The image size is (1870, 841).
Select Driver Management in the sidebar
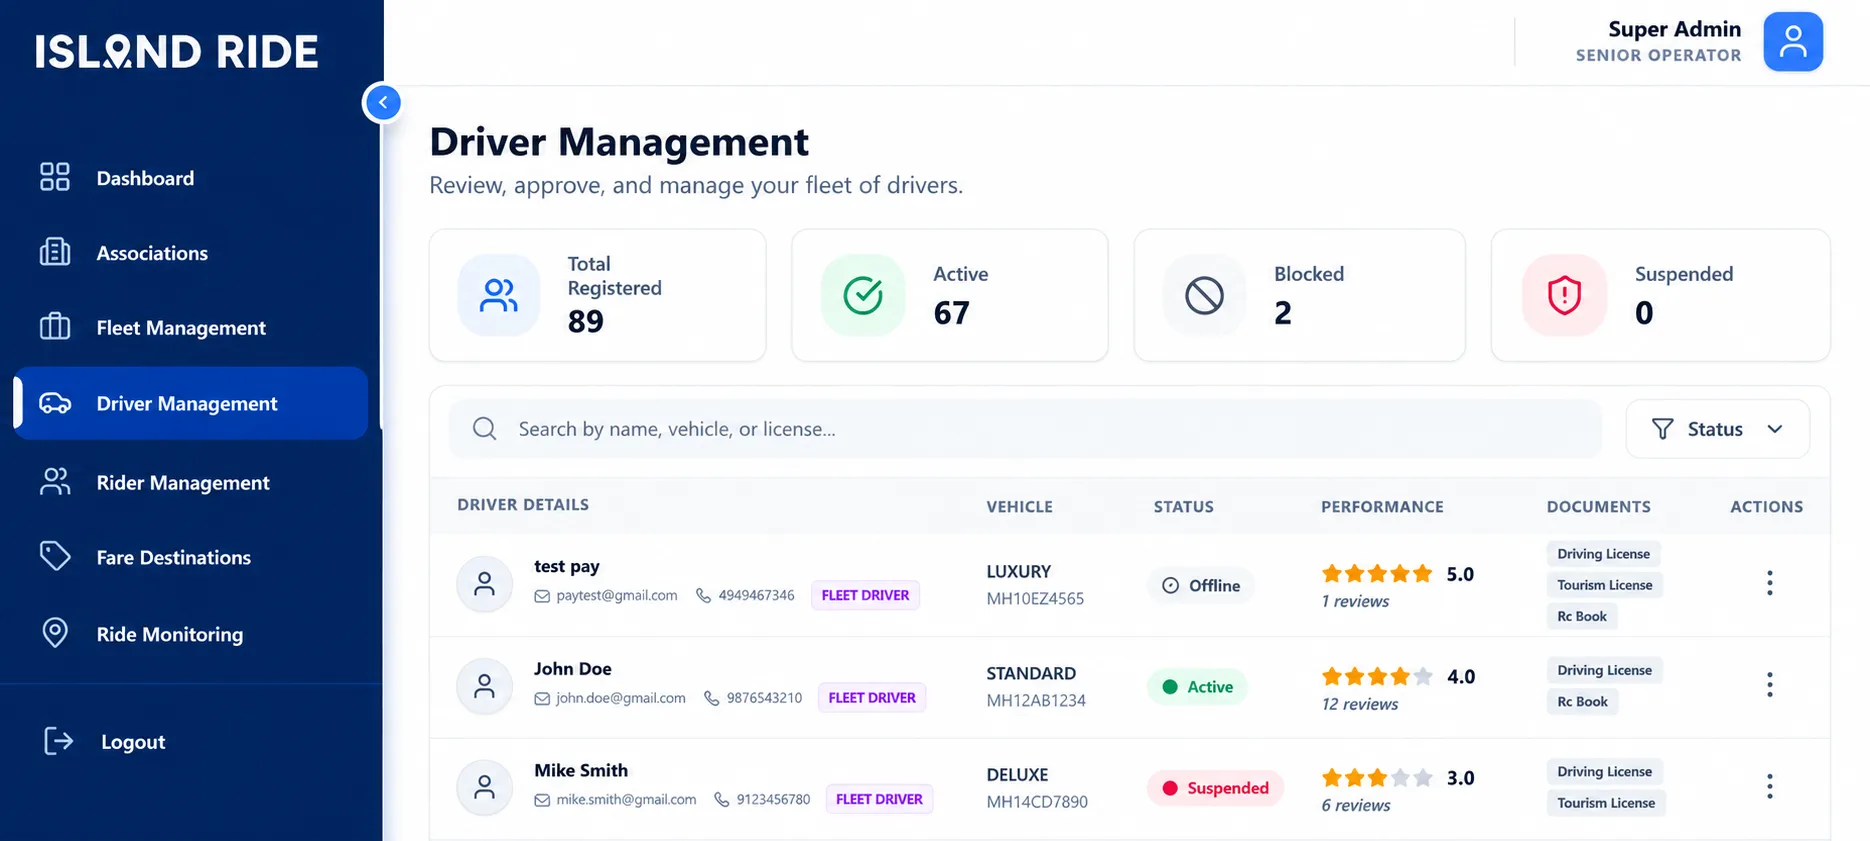click(190, 403)
